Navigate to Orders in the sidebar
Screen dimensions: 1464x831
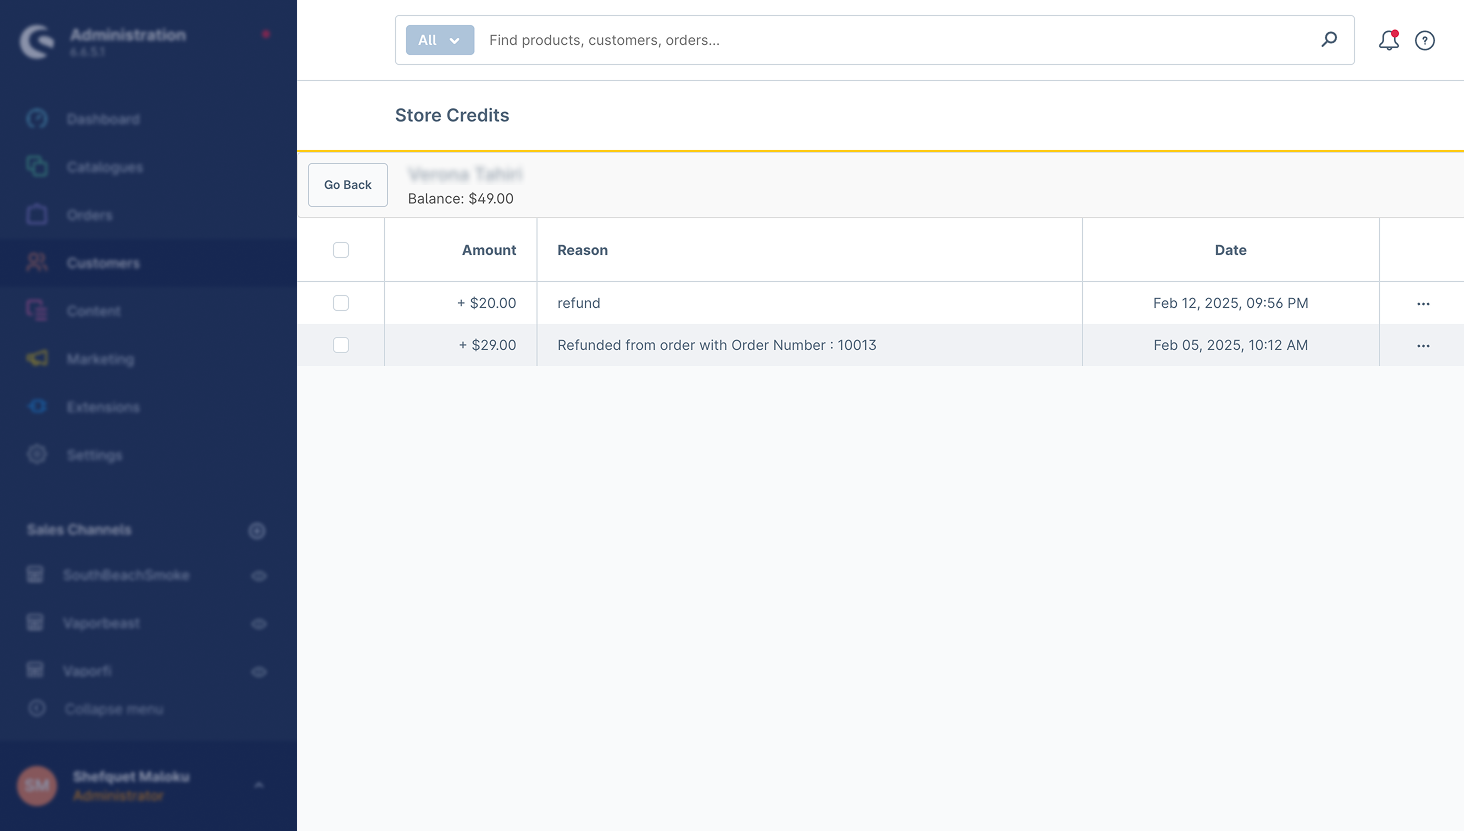tap(89, 215)
